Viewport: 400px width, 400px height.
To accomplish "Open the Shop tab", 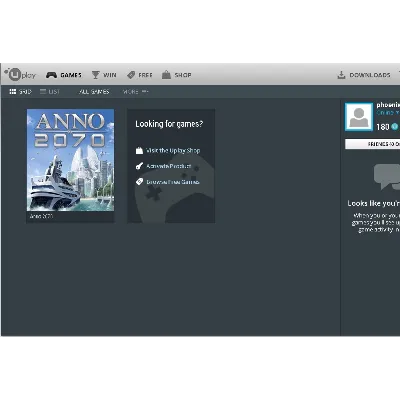I will (x=177, y=75).
